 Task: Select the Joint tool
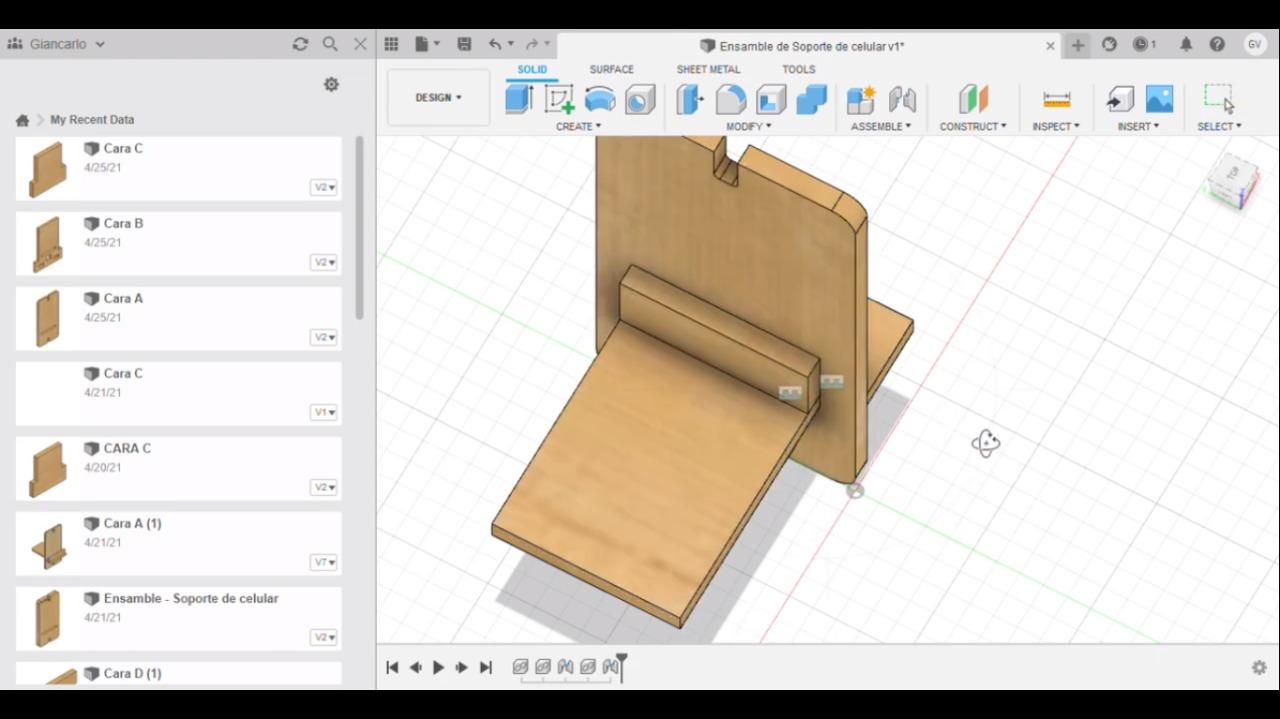pos(902,99)
